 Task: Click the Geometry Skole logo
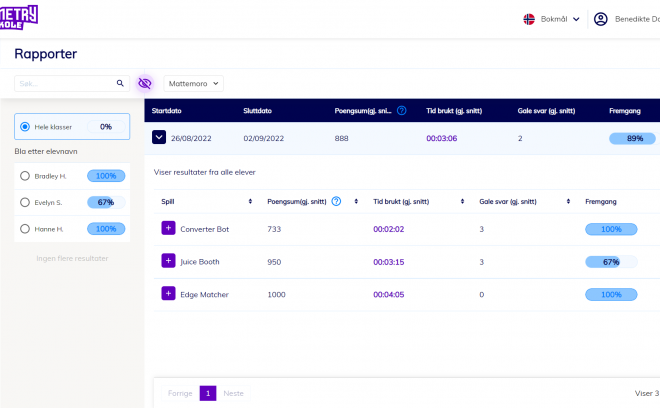[19, 17]
